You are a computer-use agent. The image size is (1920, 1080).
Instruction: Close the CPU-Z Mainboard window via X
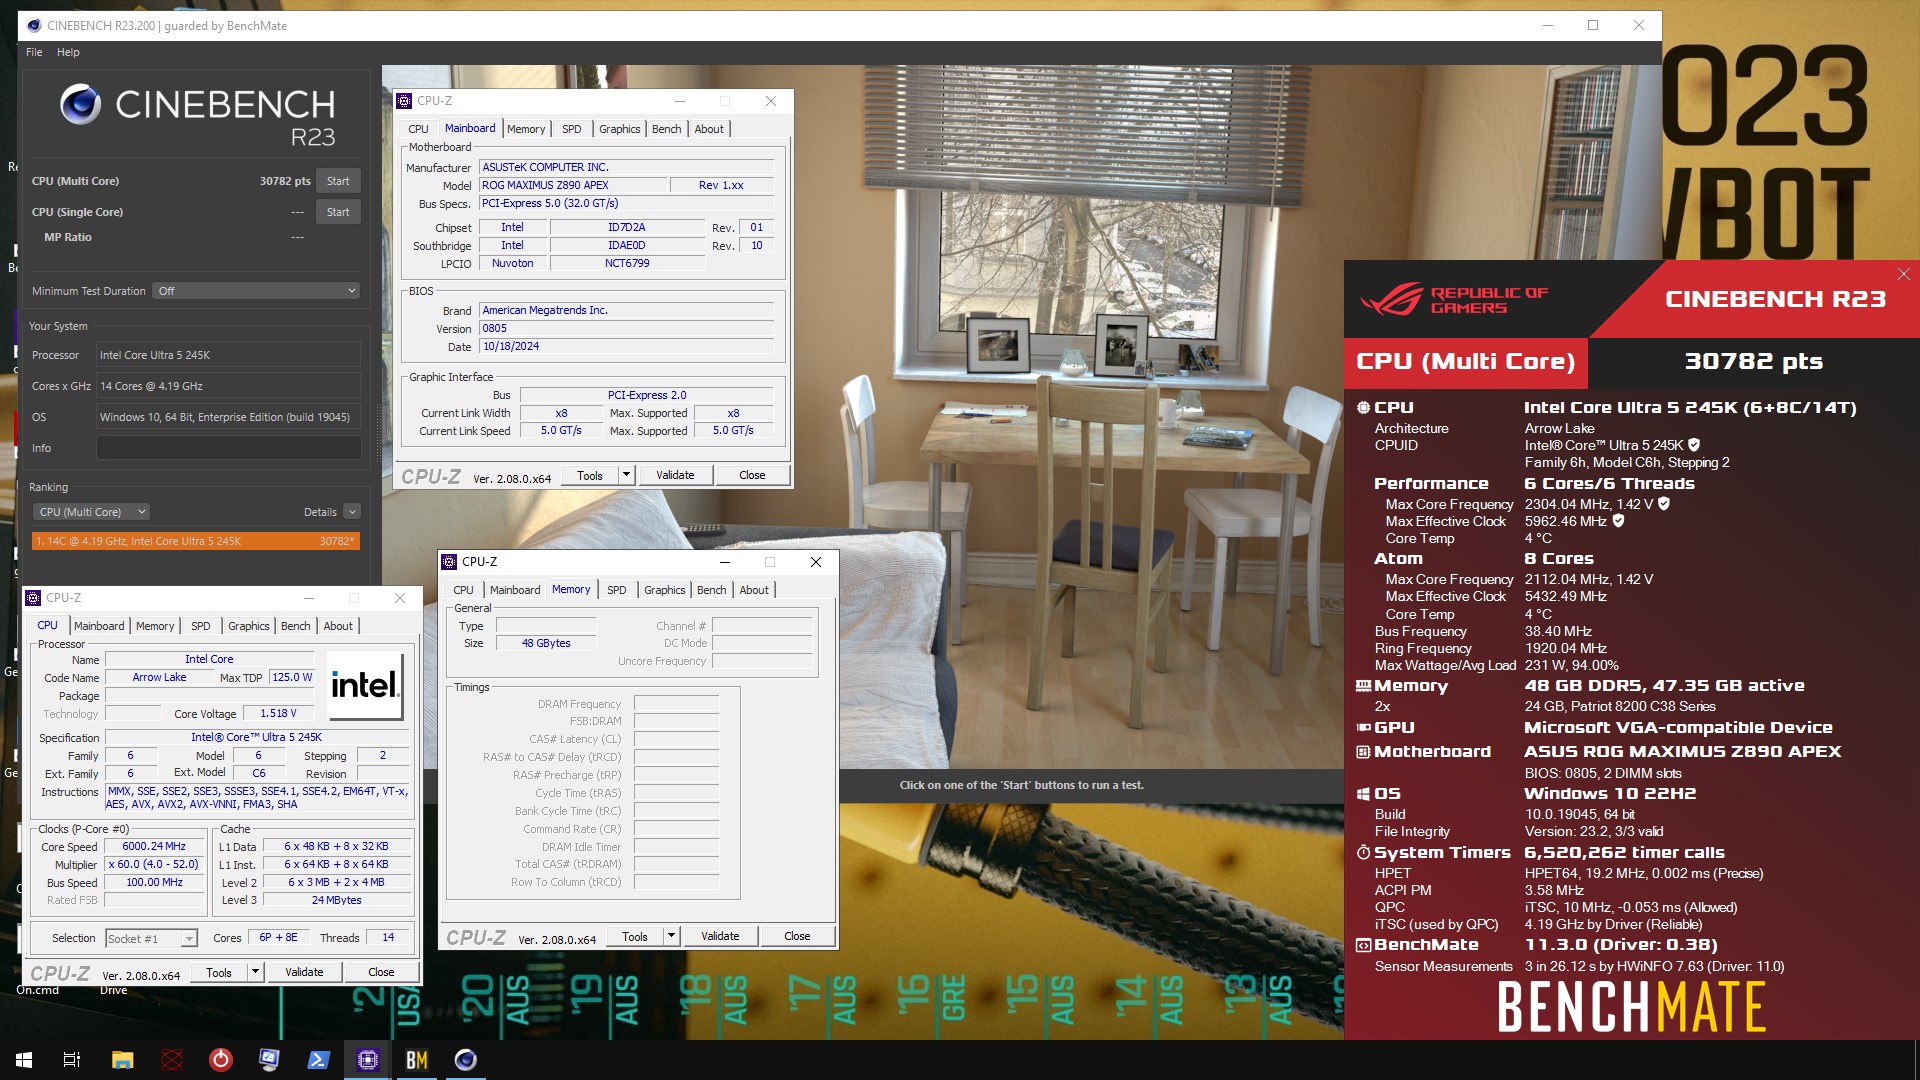pyautogui.click(x=770, y=101)
